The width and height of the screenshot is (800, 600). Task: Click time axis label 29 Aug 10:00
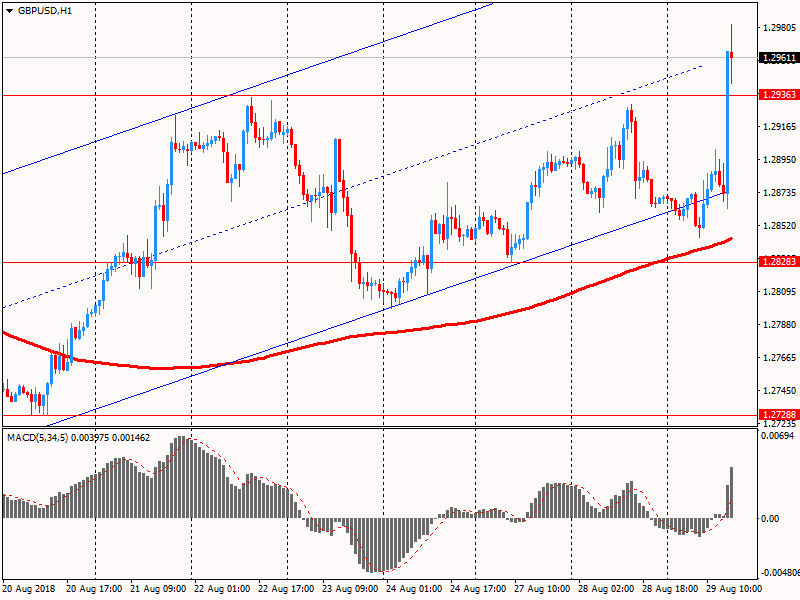(734, 589)
